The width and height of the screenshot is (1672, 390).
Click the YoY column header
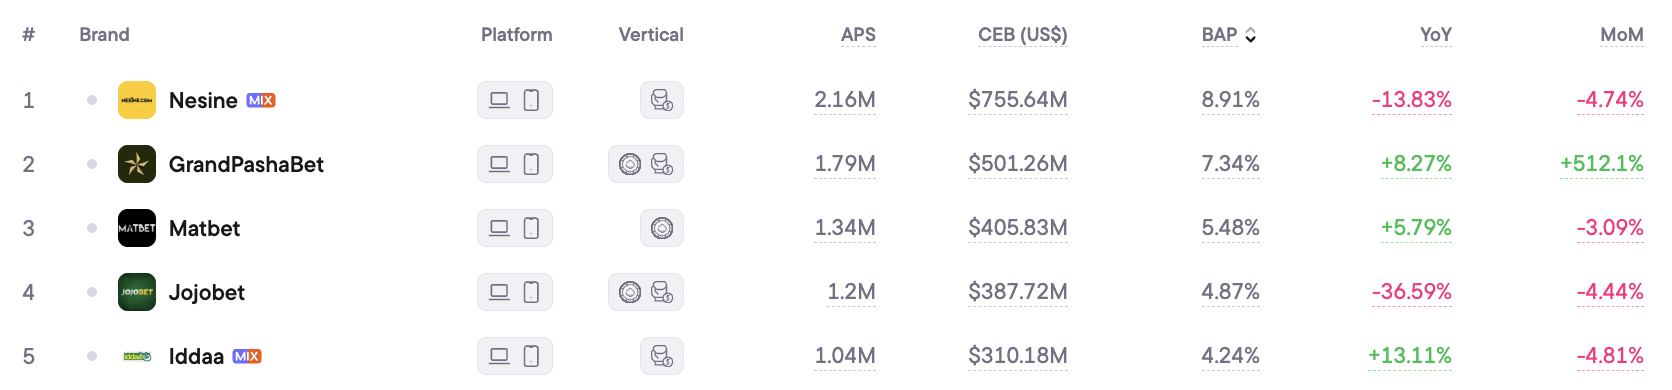click(x=1435, y=35)
